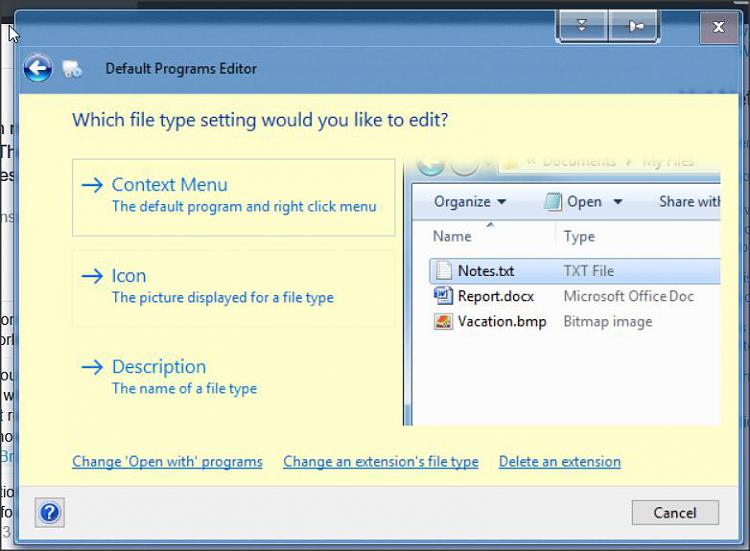The width and height of the screenshot is (750, 551).
Task: Click the Notes.txt file name
Action: tap(486, 271)
